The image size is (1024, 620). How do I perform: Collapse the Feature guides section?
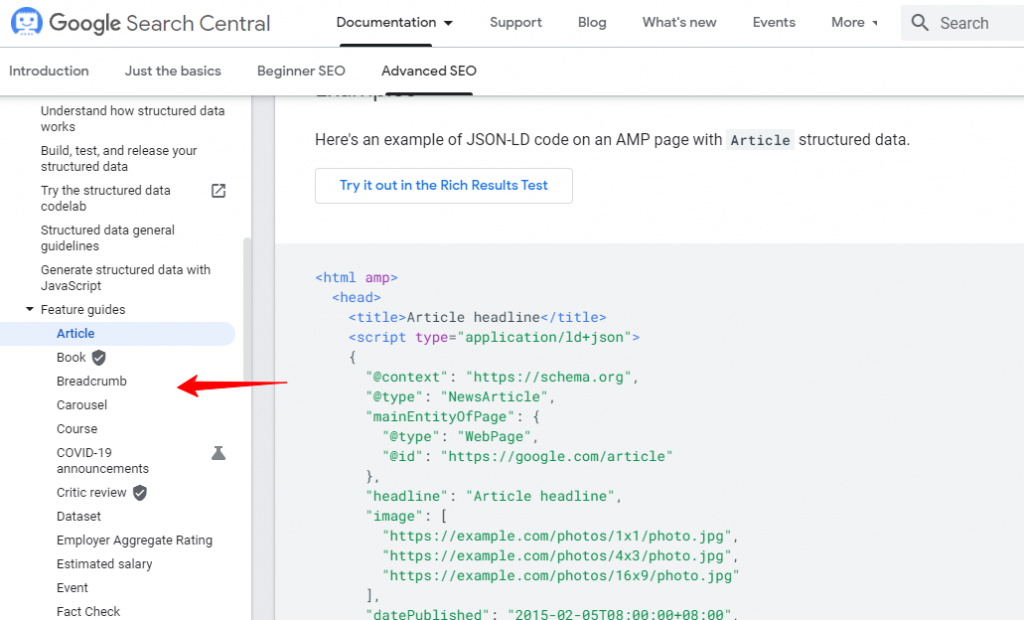[29, 309]
